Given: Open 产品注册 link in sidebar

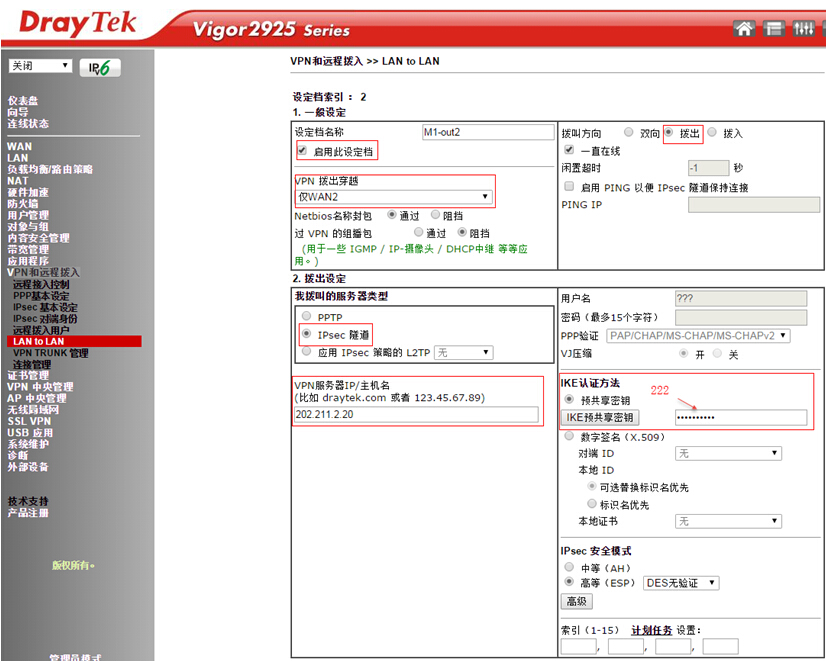Looking at the screenshot, I should tap(28, 512).
